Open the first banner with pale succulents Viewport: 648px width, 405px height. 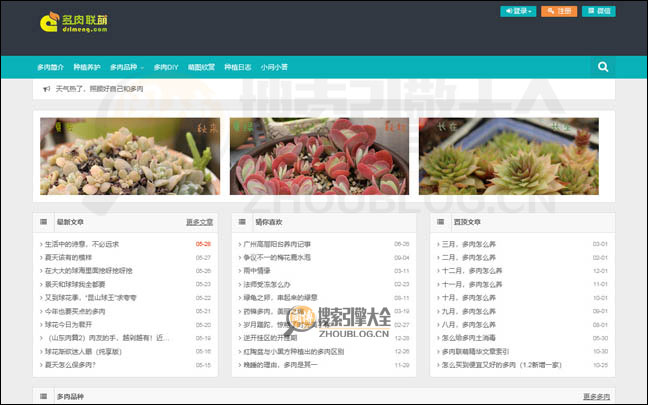130,156
